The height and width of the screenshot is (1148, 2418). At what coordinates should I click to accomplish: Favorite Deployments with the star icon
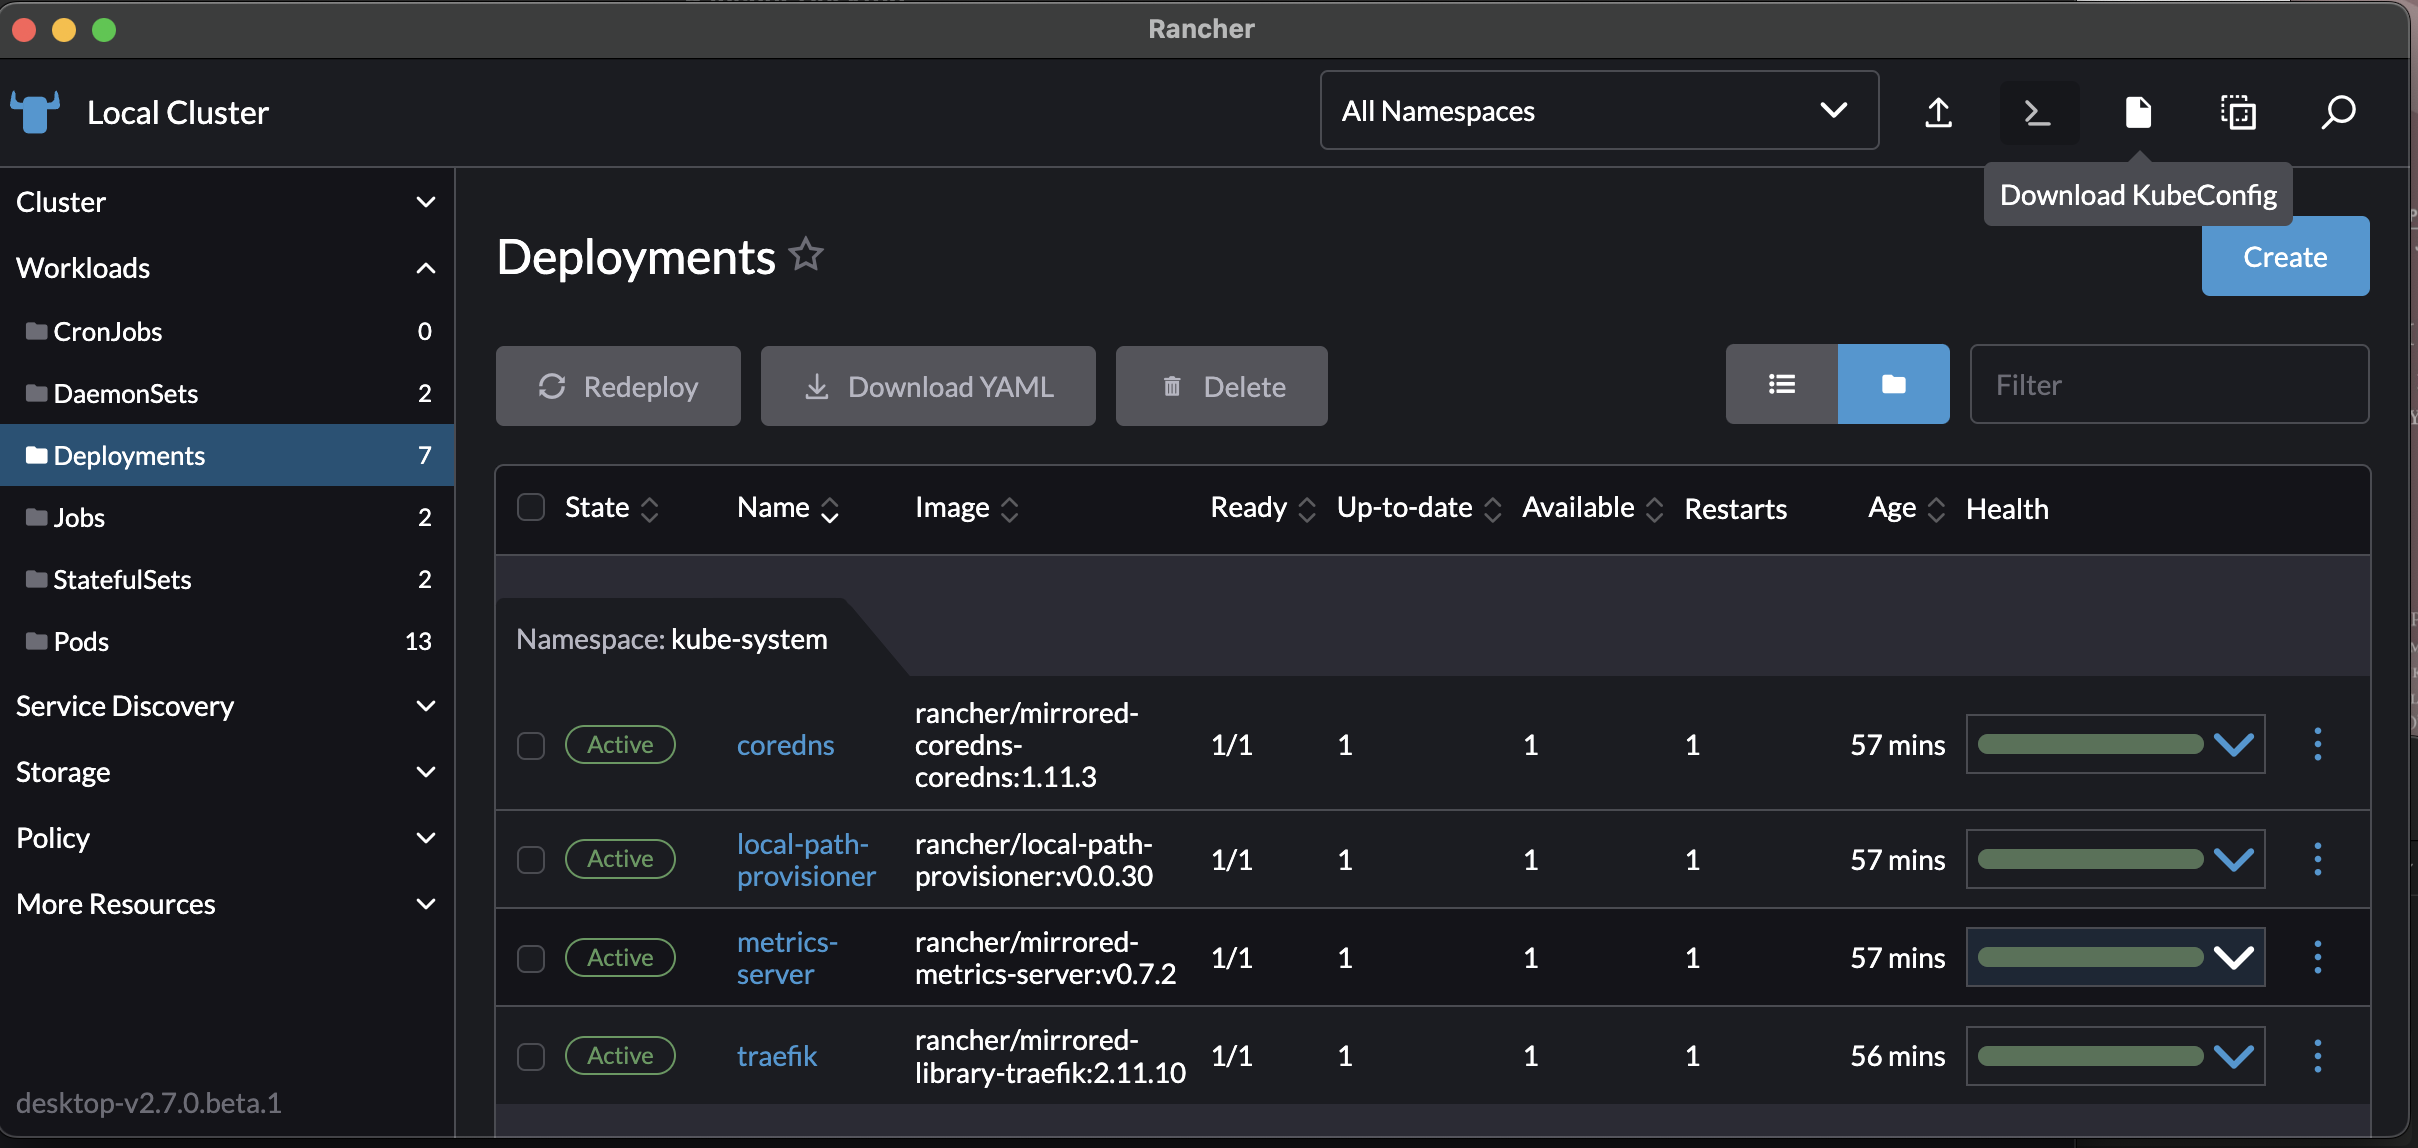806,255
